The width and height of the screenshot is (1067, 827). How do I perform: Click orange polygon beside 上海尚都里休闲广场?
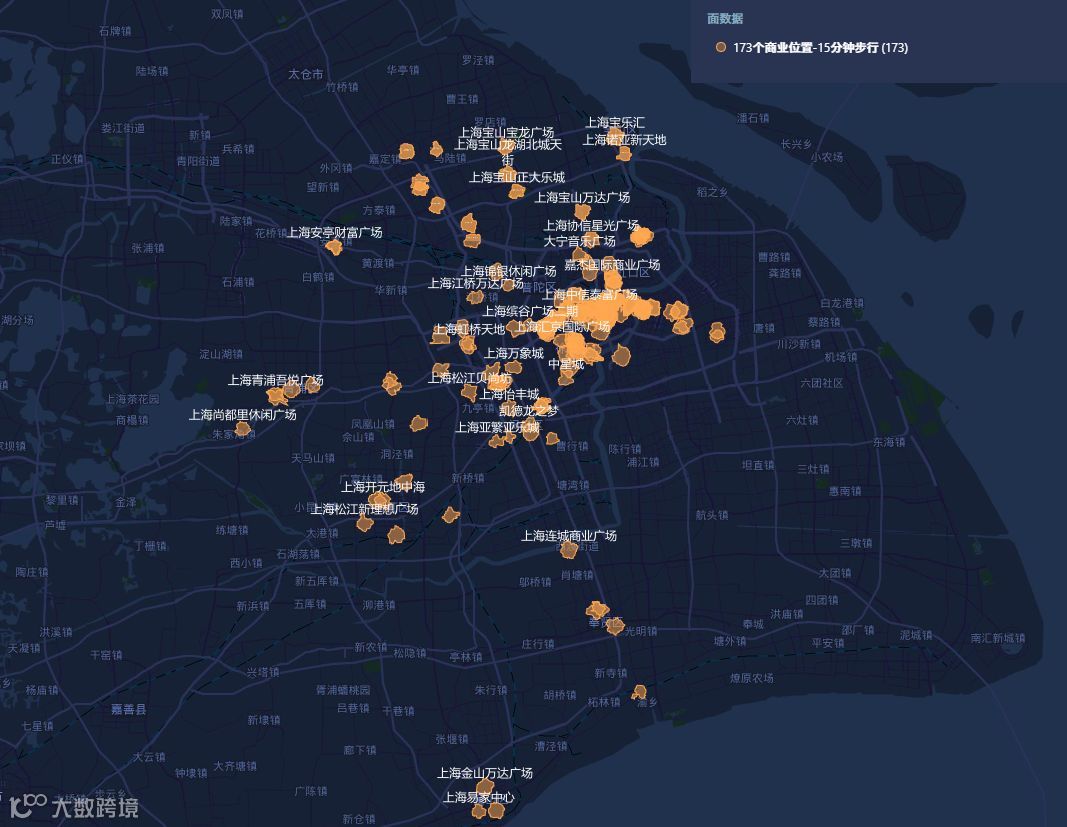(x=243, y=429)
